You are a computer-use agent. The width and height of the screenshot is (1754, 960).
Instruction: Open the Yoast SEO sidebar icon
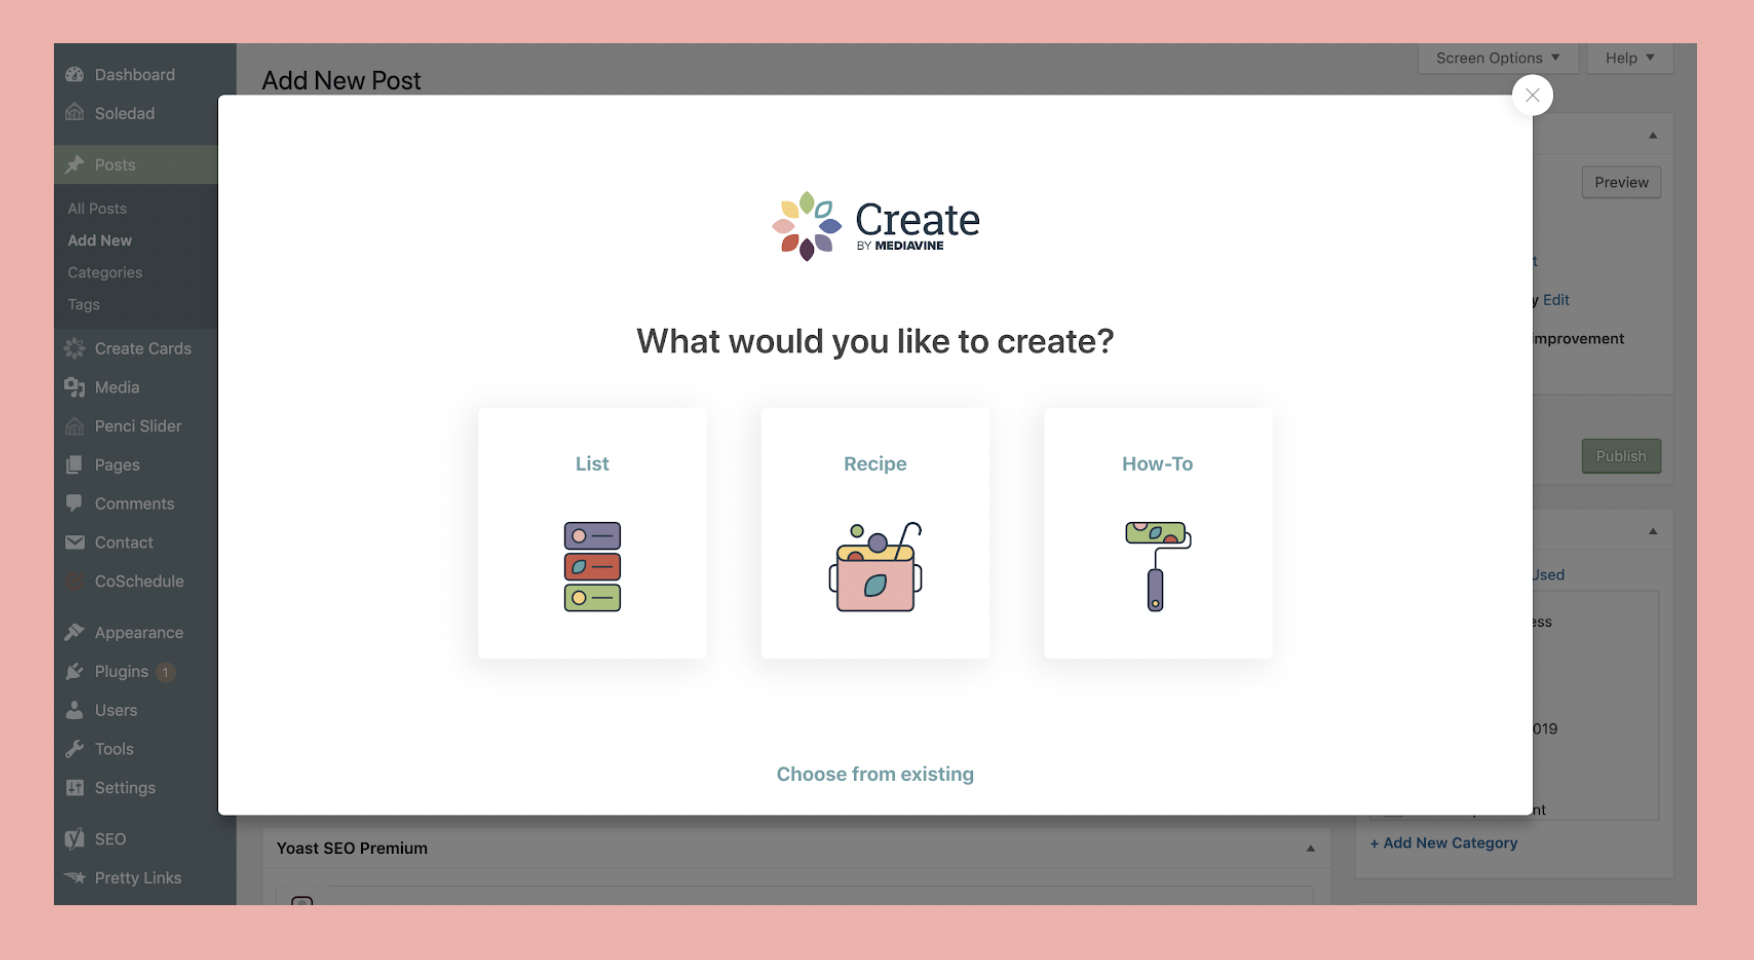point(75,839)
